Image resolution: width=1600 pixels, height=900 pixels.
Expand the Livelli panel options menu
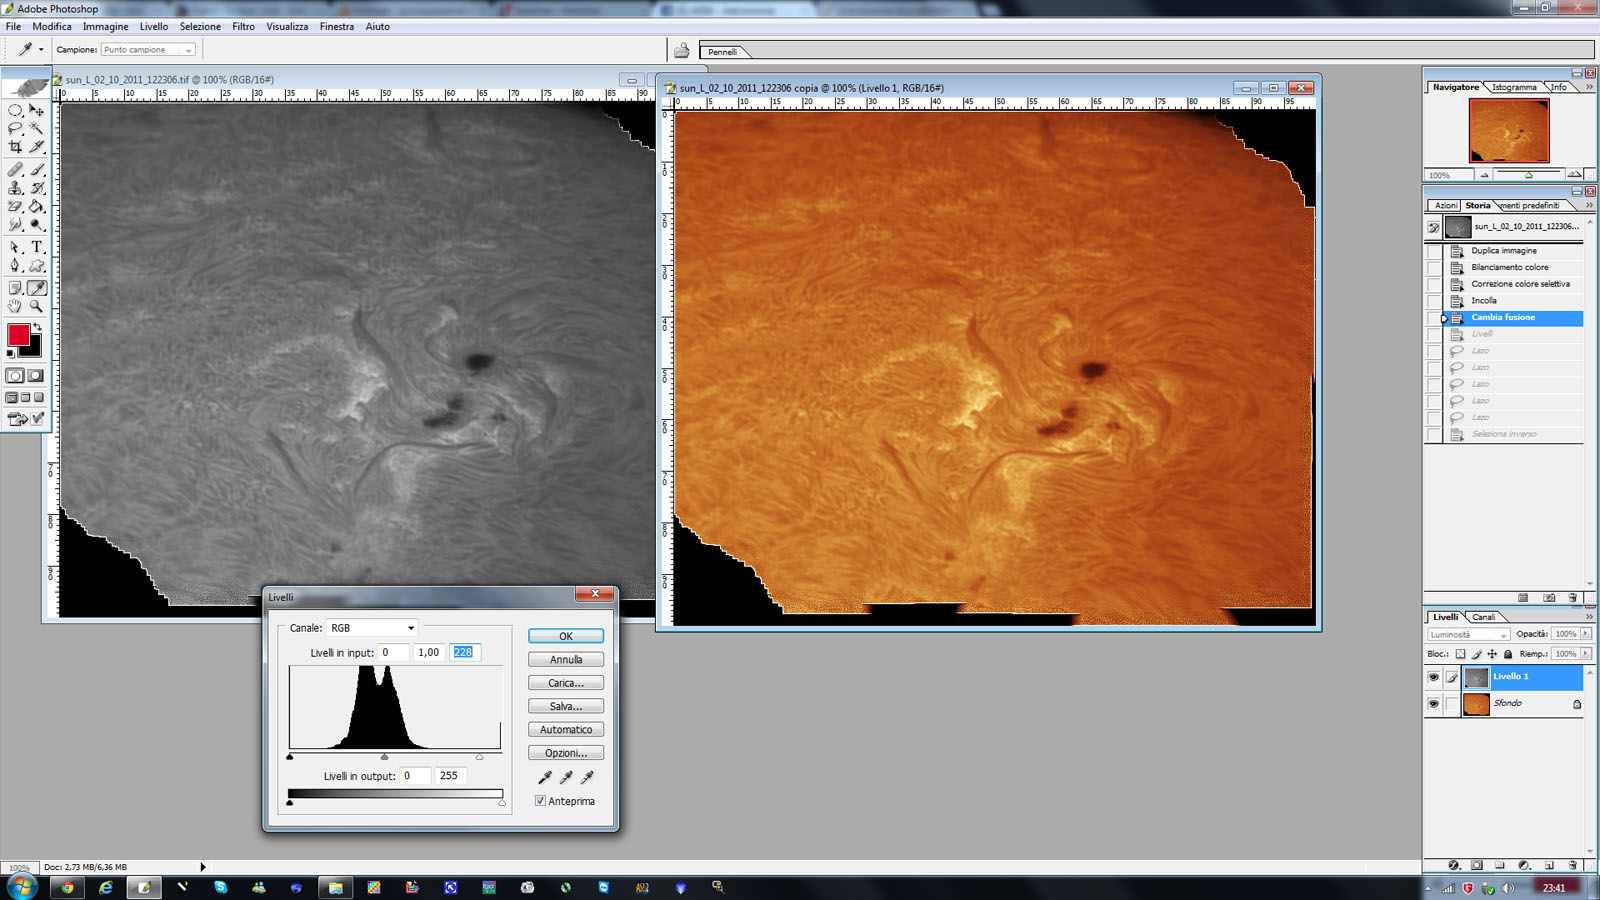tap(1589, 617)
